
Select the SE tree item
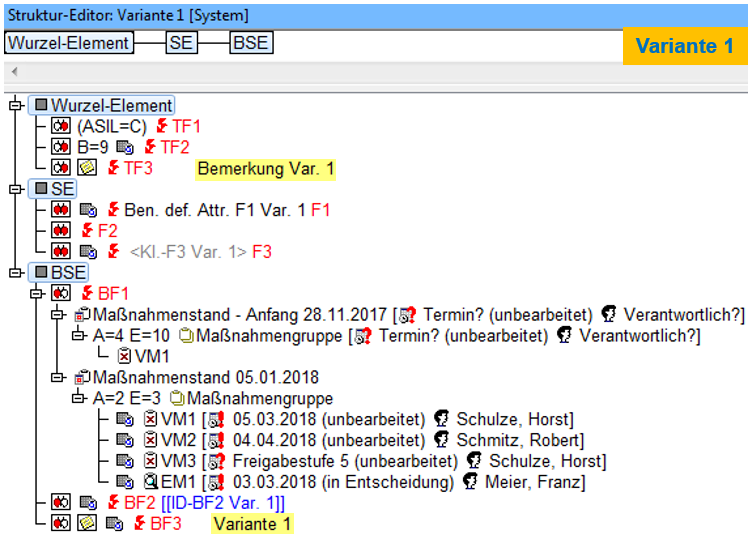(x=53, y=189)
